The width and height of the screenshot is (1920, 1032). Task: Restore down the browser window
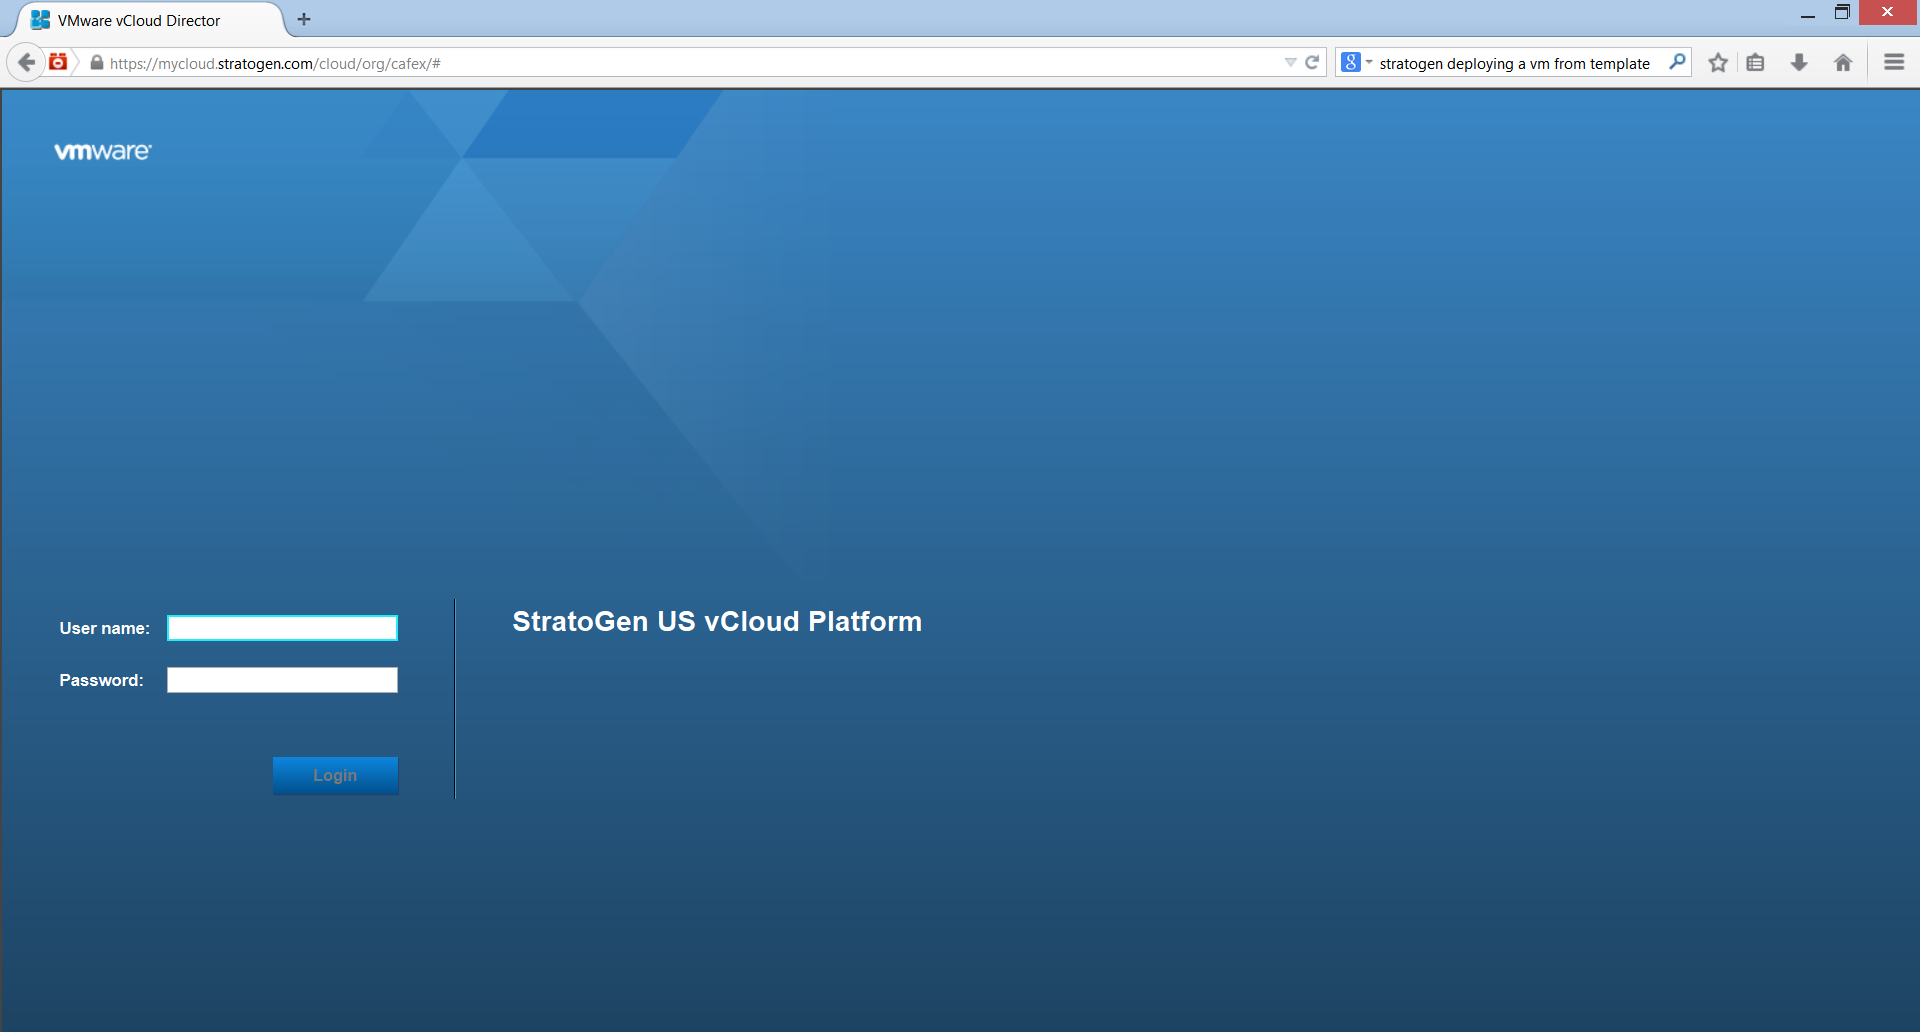[x=1842, y=13]
